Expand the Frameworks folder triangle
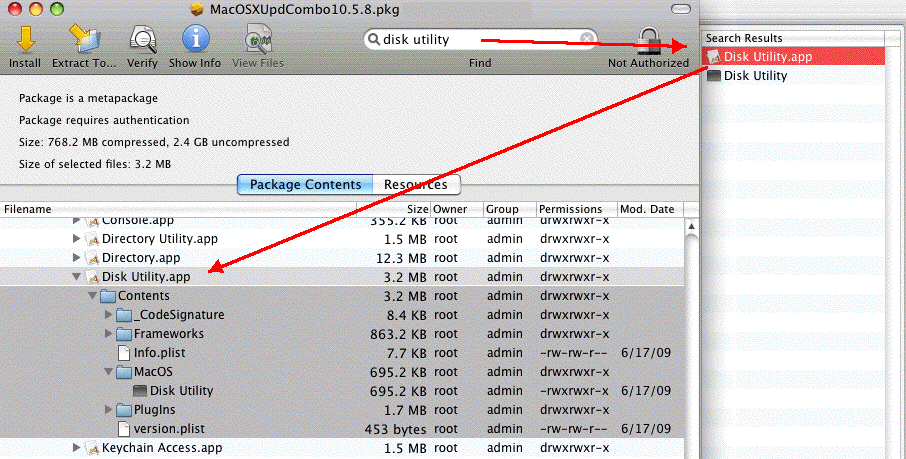Screen dimensions: 906x459 [109, 334]
